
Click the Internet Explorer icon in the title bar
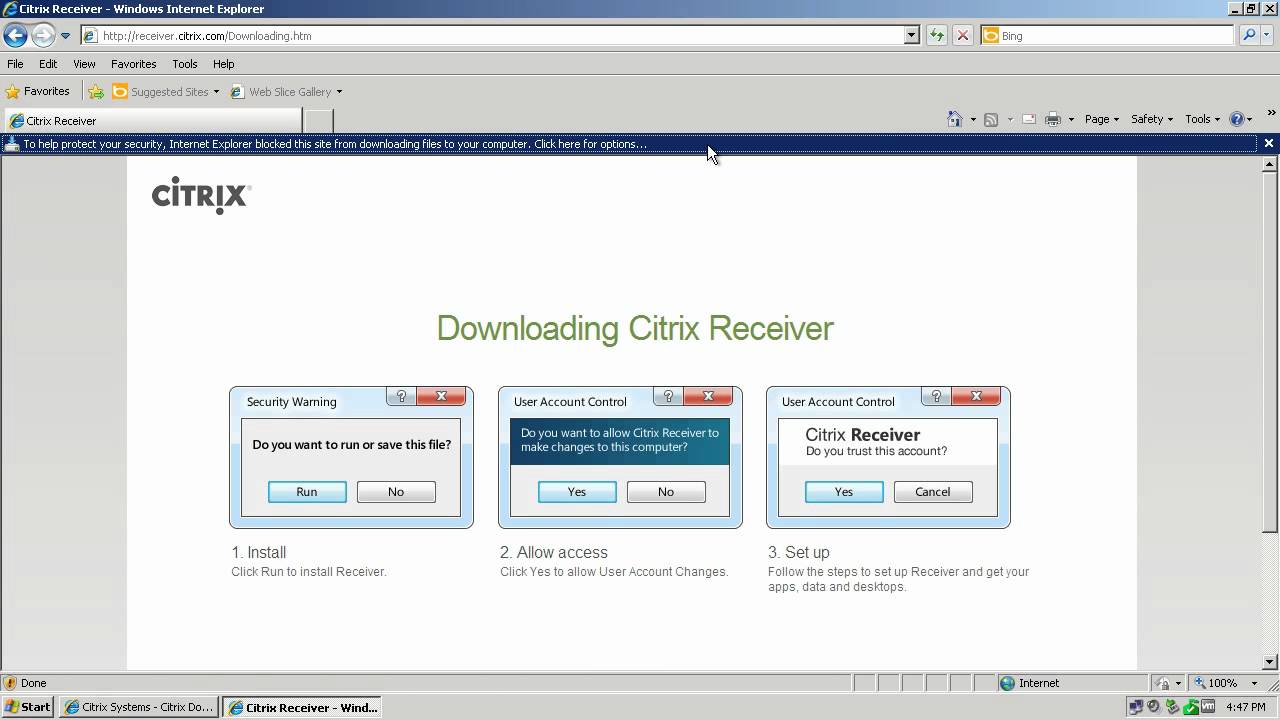tap(9, 9)
